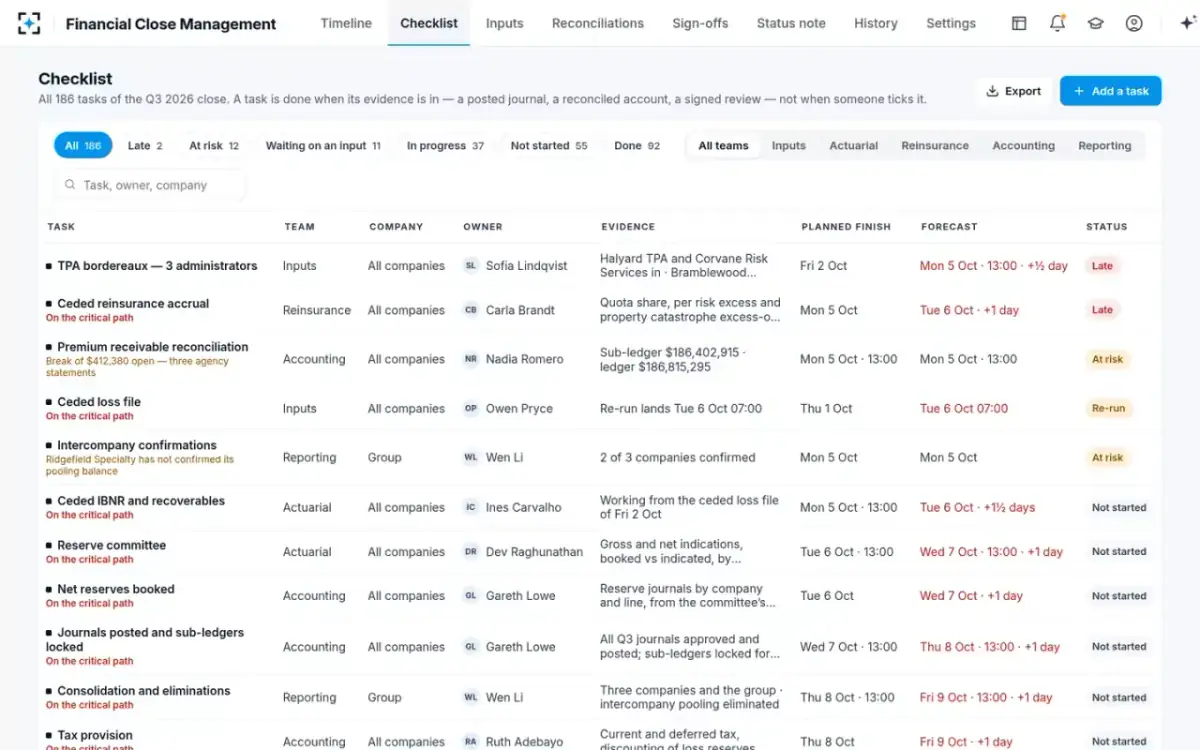
Task: Click Sofia Lindqvist's SL avatar
Action: tap(470, 266)
